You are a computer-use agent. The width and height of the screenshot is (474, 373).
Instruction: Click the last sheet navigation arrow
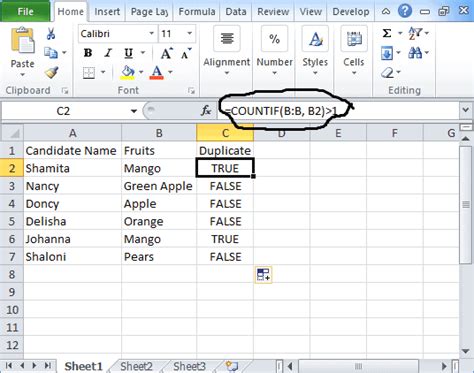pyautogui.click(x=48, y=366)
